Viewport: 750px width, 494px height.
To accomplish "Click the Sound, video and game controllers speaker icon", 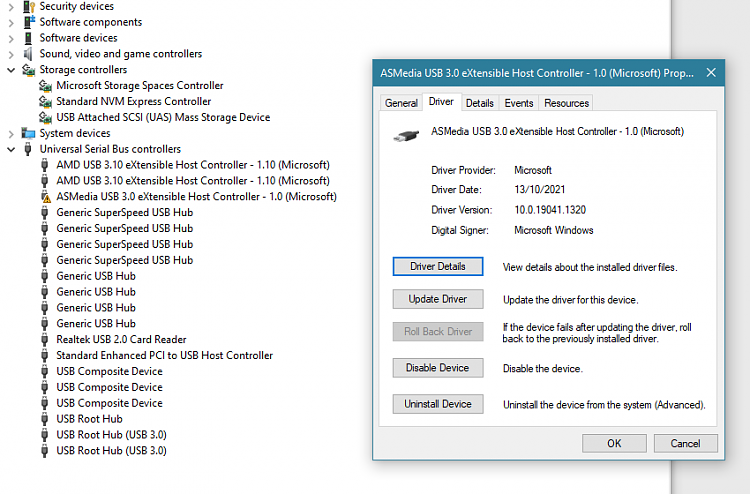I will (x=29, y=54).
